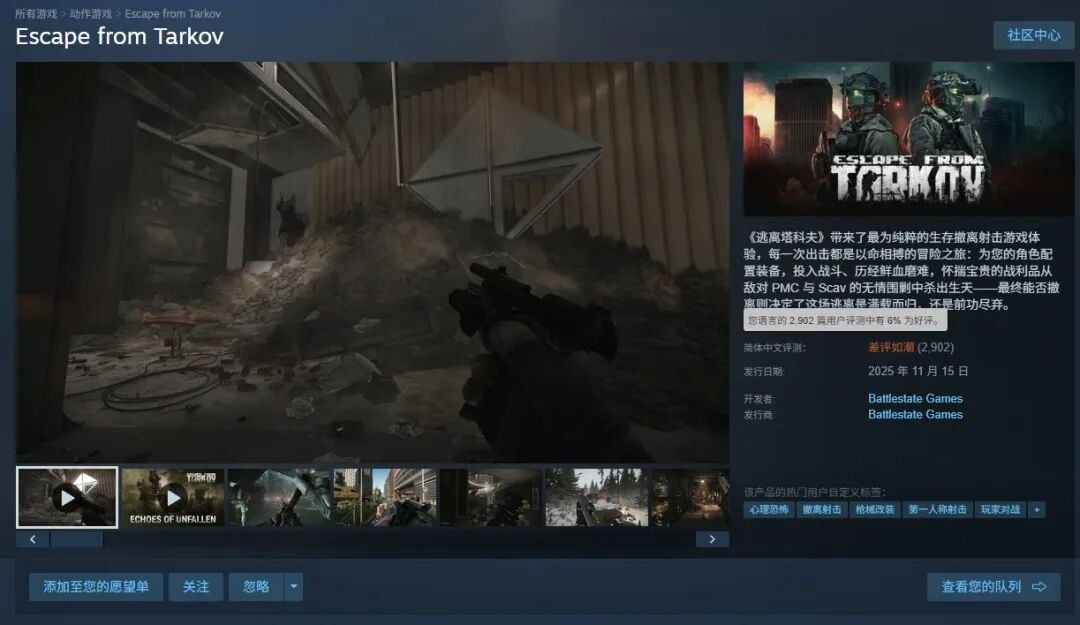
Task: Click 添加至您的愿望单 wishlist button
Action: 96,587
